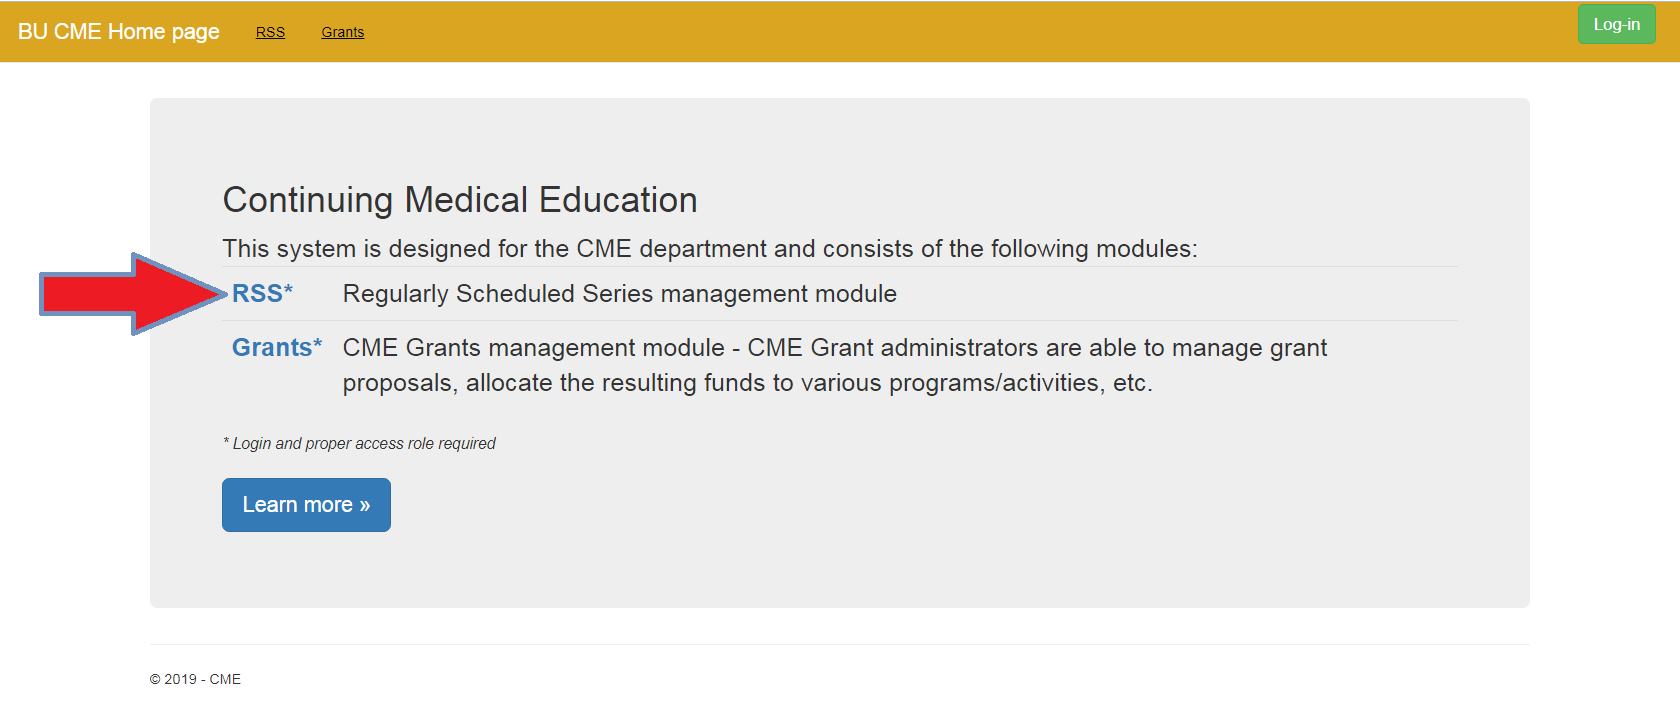
Task: Click the Regularly Scheduled Series management module text
Action: [620, 294]
